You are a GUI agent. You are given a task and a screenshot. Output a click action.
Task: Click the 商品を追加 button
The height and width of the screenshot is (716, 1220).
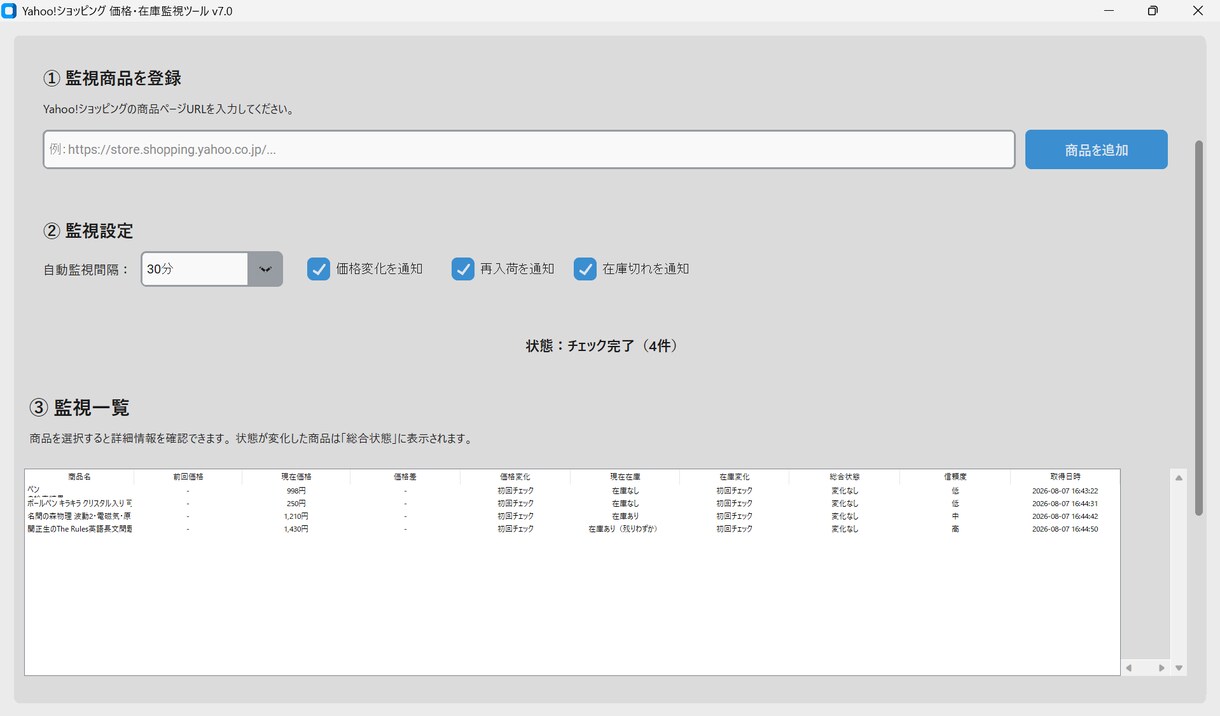click(x=1096, y=149)
